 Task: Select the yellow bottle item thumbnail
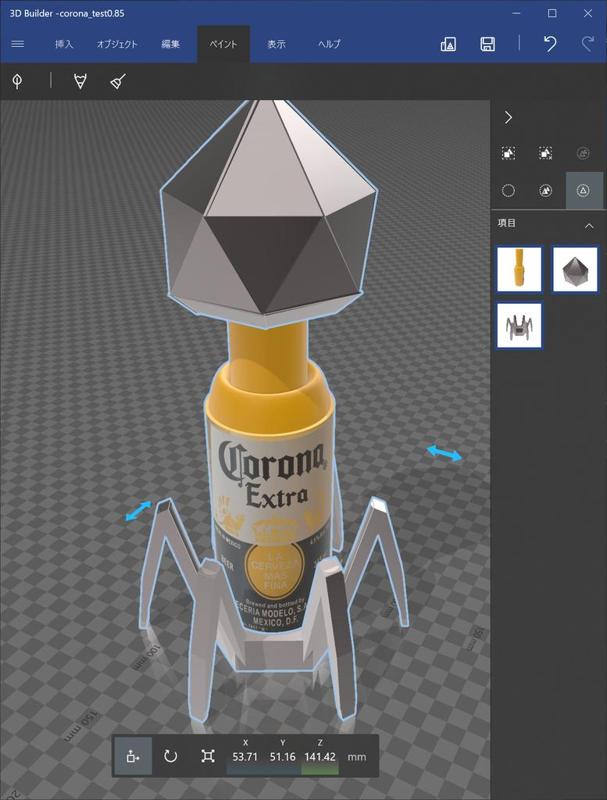tap(519, 269)
